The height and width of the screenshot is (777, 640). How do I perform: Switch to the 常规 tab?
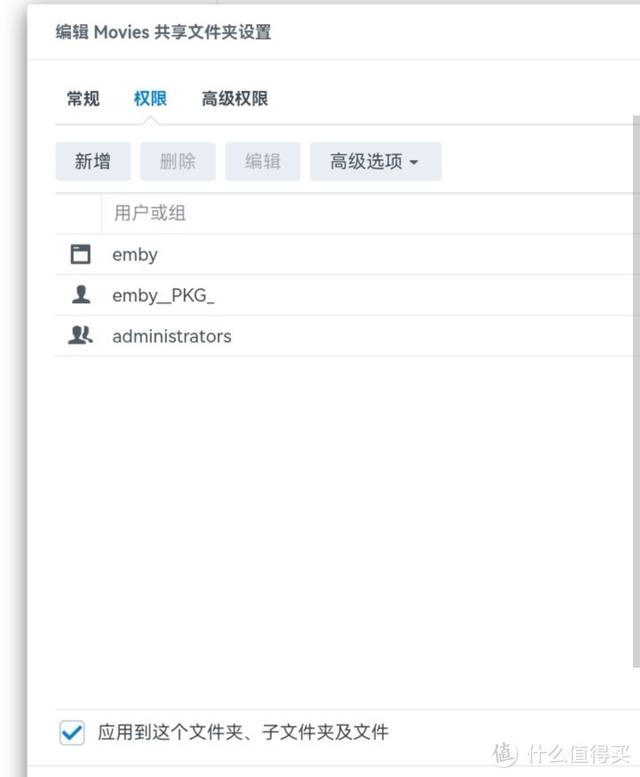tap(83, 99)
